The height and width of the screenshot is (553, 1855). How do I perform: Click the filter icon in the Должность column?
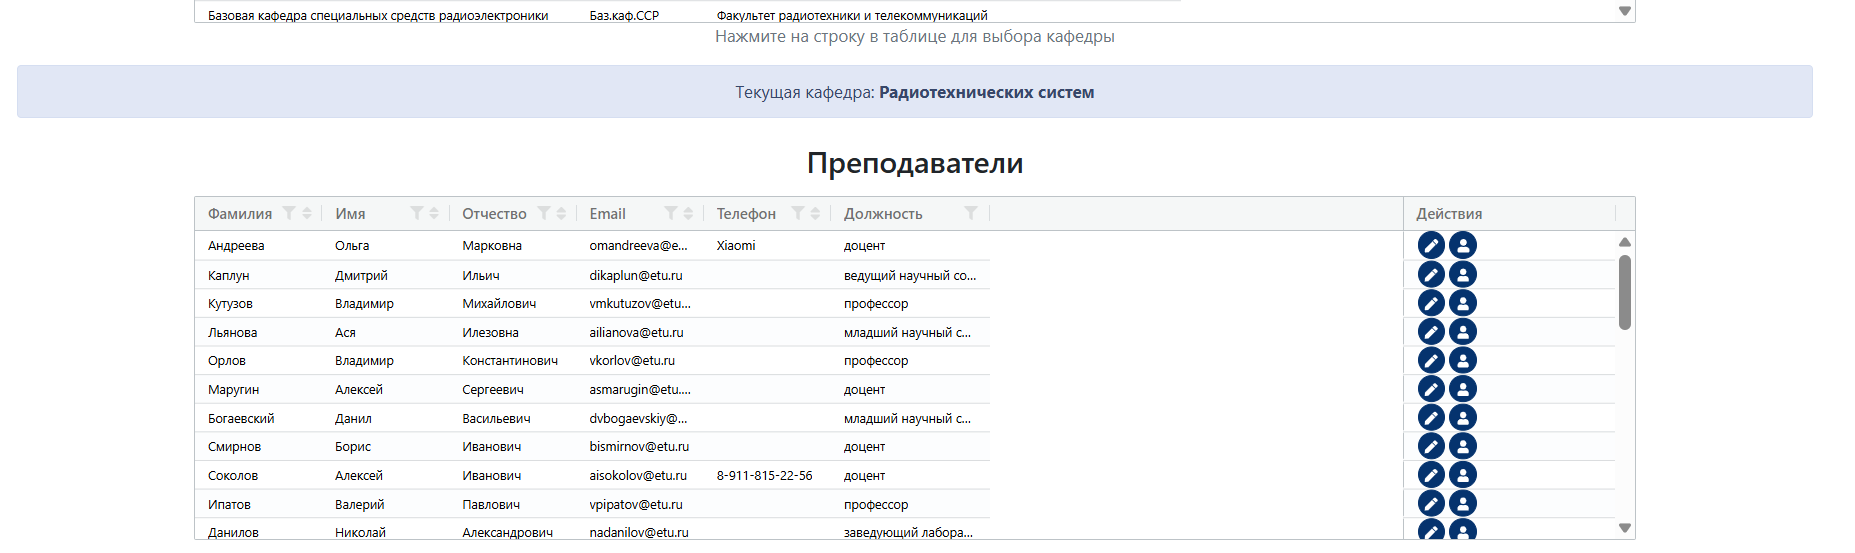coord(970,213)
